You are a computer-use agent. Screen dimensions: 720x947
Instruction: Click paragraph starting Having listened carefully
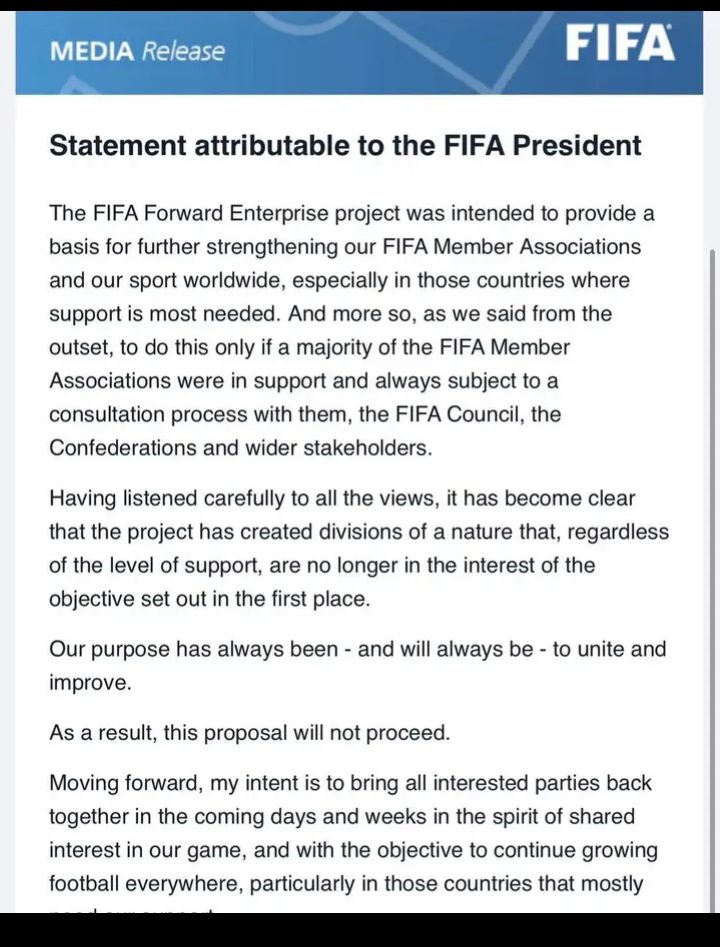coord(359,548)
